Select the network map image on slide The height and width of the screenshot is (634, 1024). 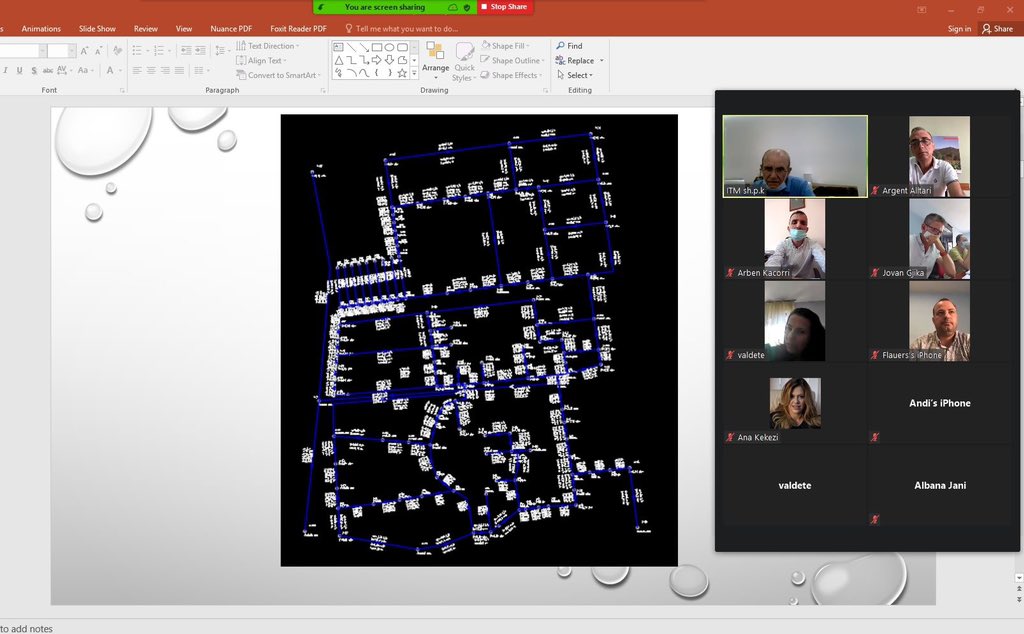[479, 340]
